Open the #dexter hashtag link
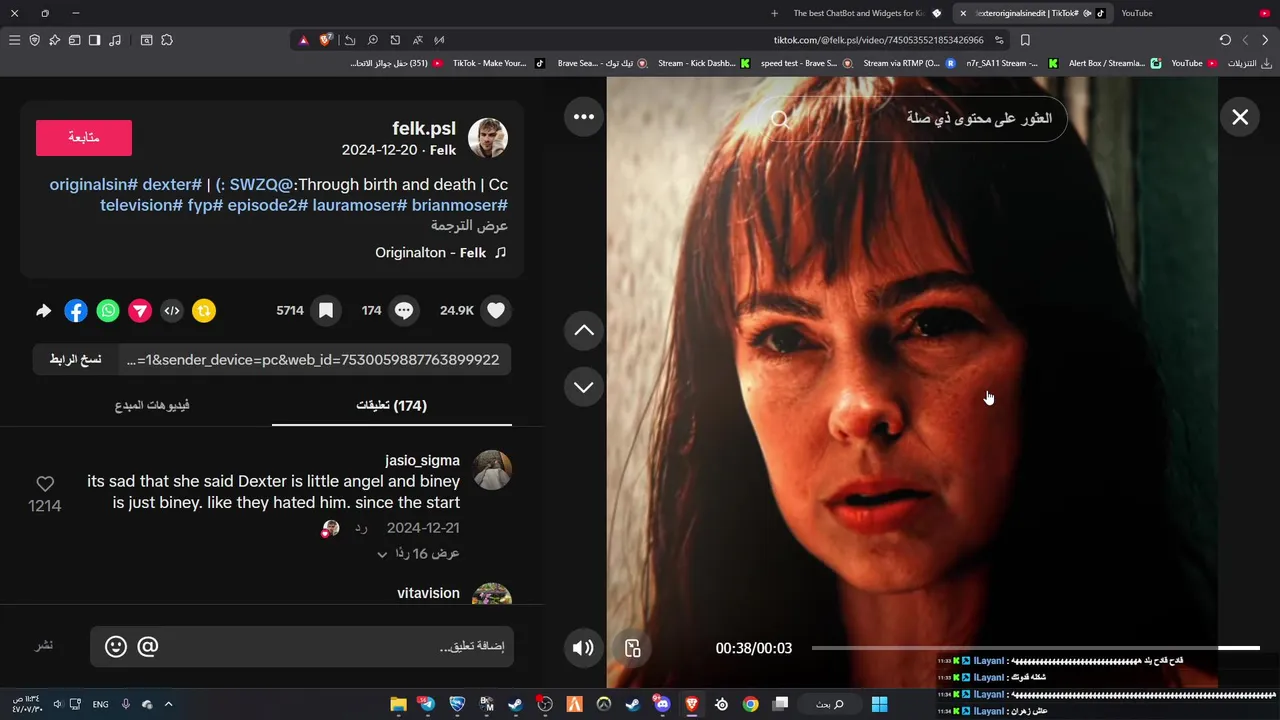Screen dimensions: 1280x720 coord(172,185)
